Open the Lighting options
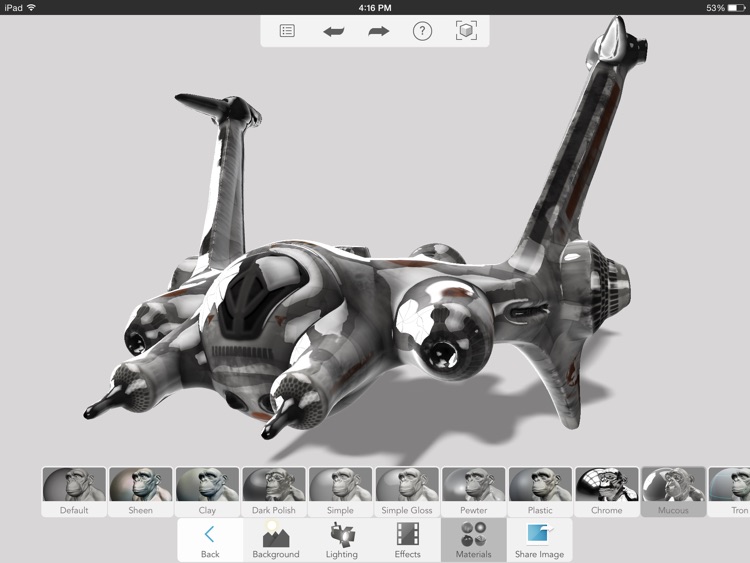 (342, 540)
